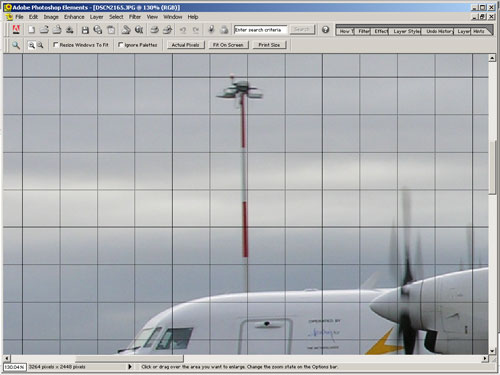The width and height of the screenshot is (500, 375).
Task: Create a new document using the toolbar
Action: [32, 30]
